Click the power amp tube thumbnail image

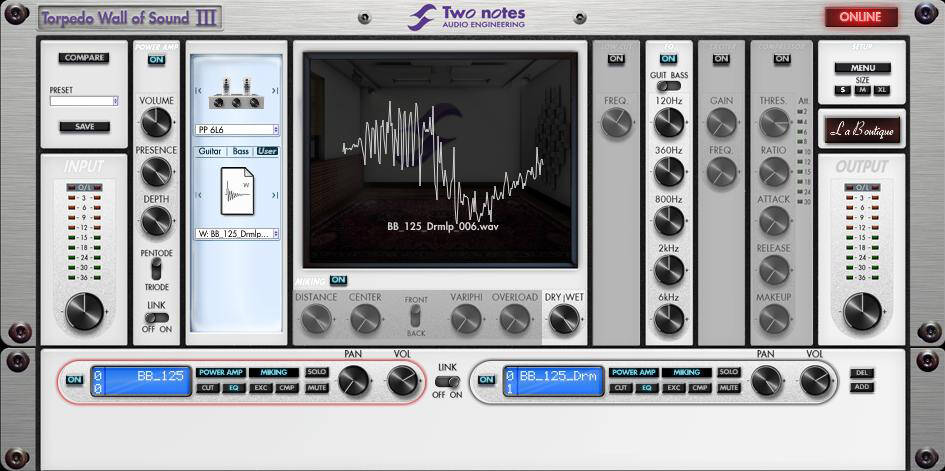click(236, 93)
